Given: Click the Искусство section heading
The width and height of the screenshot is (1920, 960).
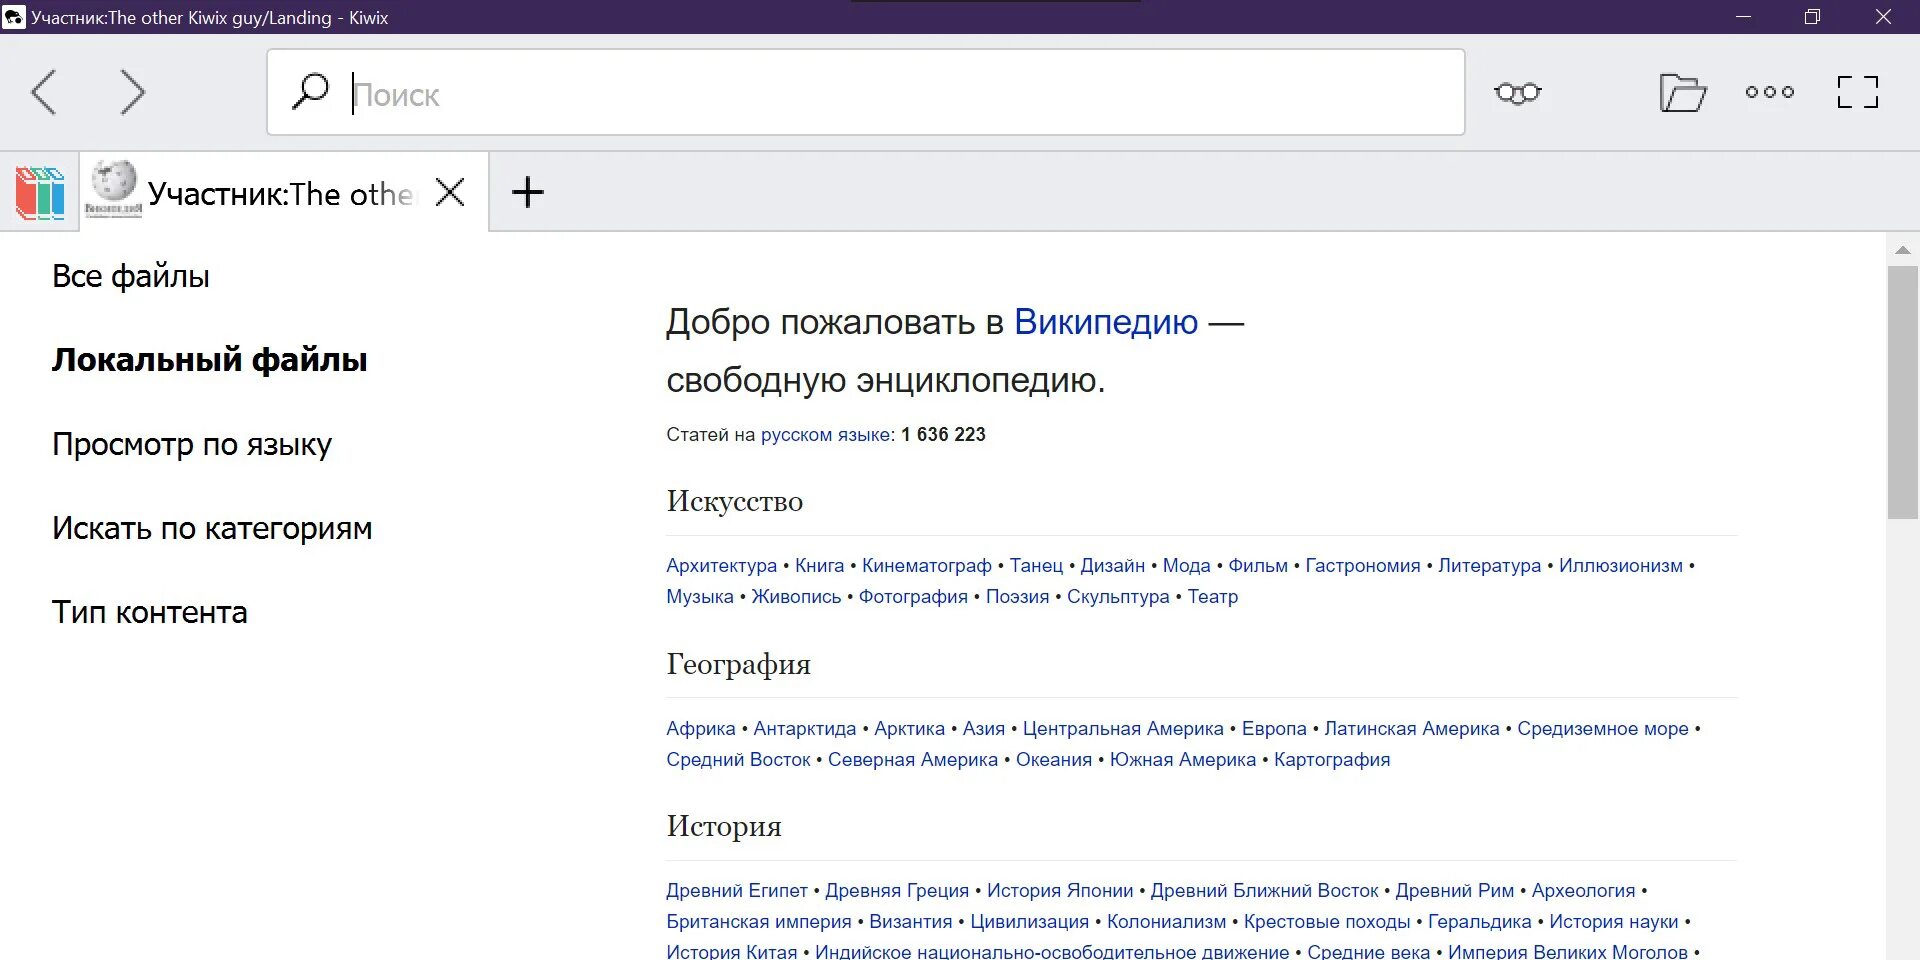Looking at the screenshot, I should point(735,502).
